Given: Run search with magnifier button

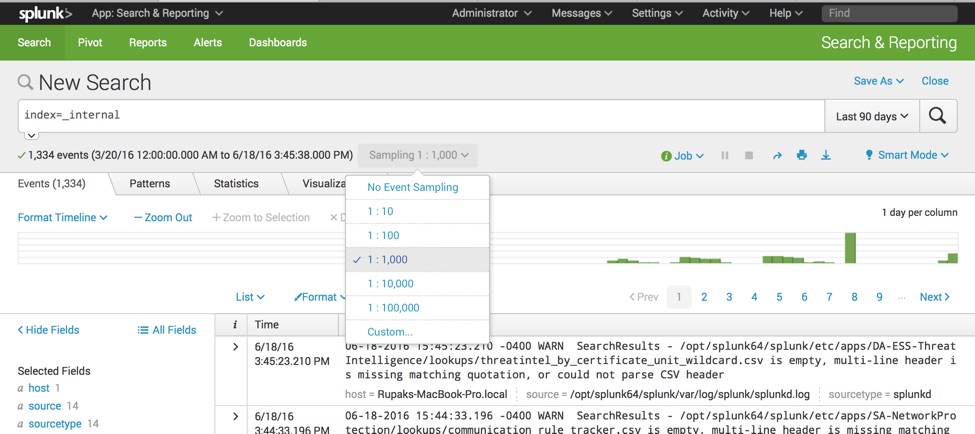Looking at the screenshot, I should (x=938, y=116).
